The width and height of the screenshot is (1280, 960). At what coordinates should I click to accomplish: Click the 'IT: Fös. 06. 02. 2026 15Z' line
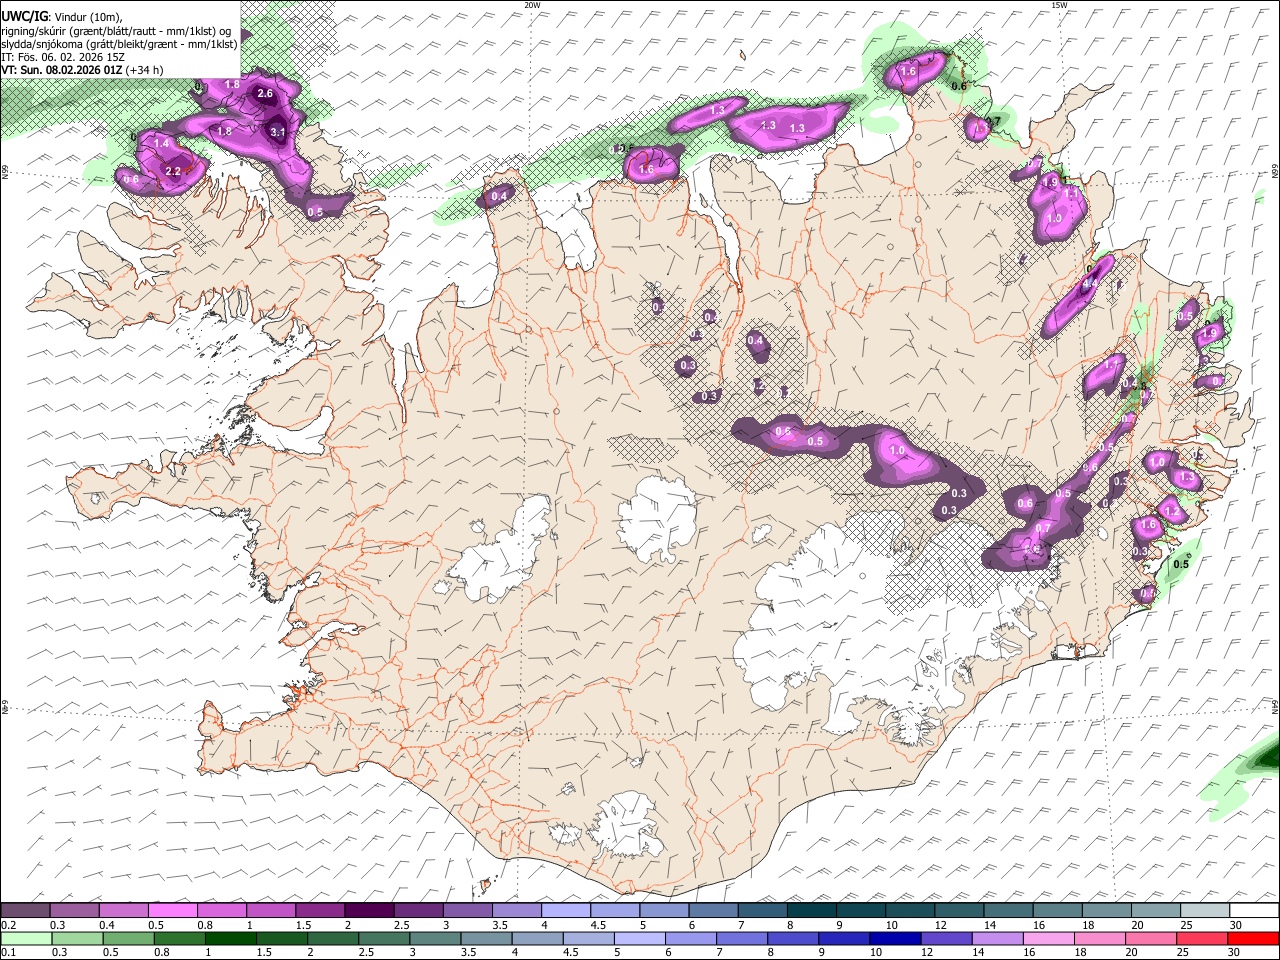62,57
